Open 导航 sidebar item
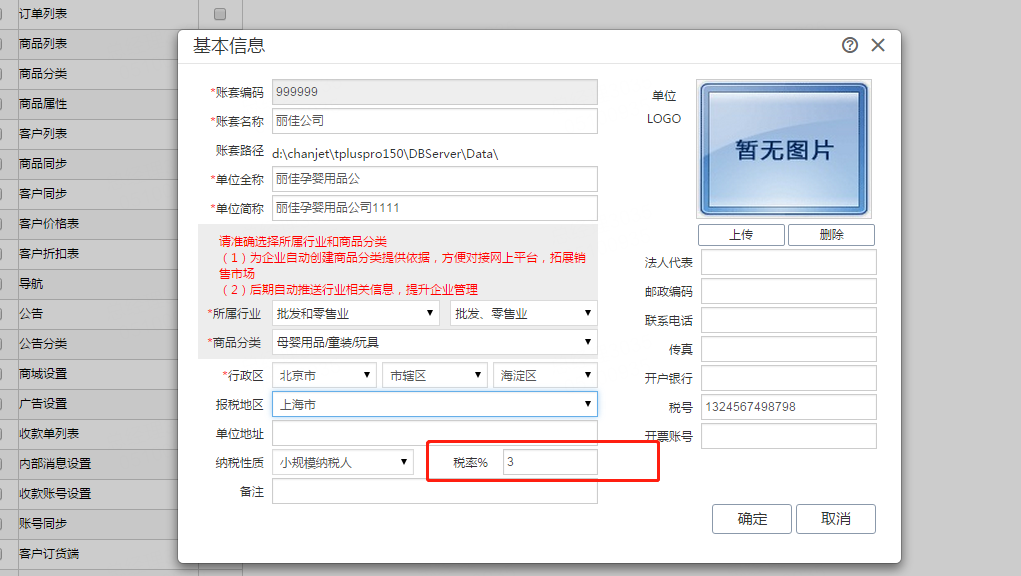1021x576 pixels. tap(31, 283)
